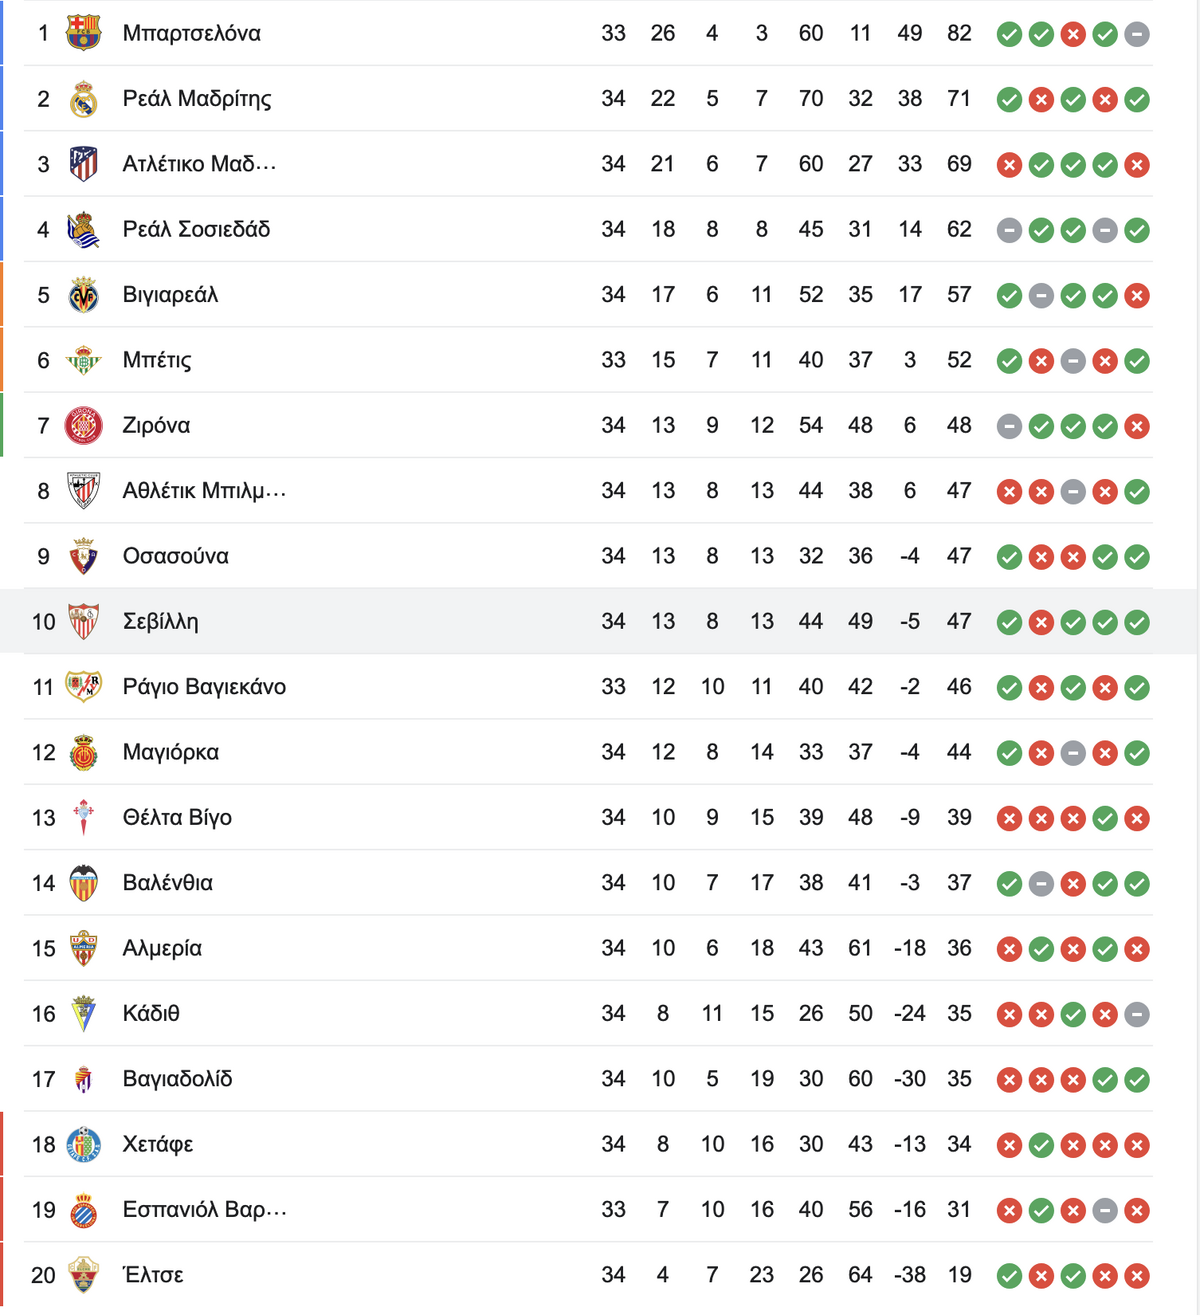Select the Ράγιο Βαγιεκάνο team name
The height and width of the screenshot is (1315, 1200).
pyautogui.click(x=204, y=687)
